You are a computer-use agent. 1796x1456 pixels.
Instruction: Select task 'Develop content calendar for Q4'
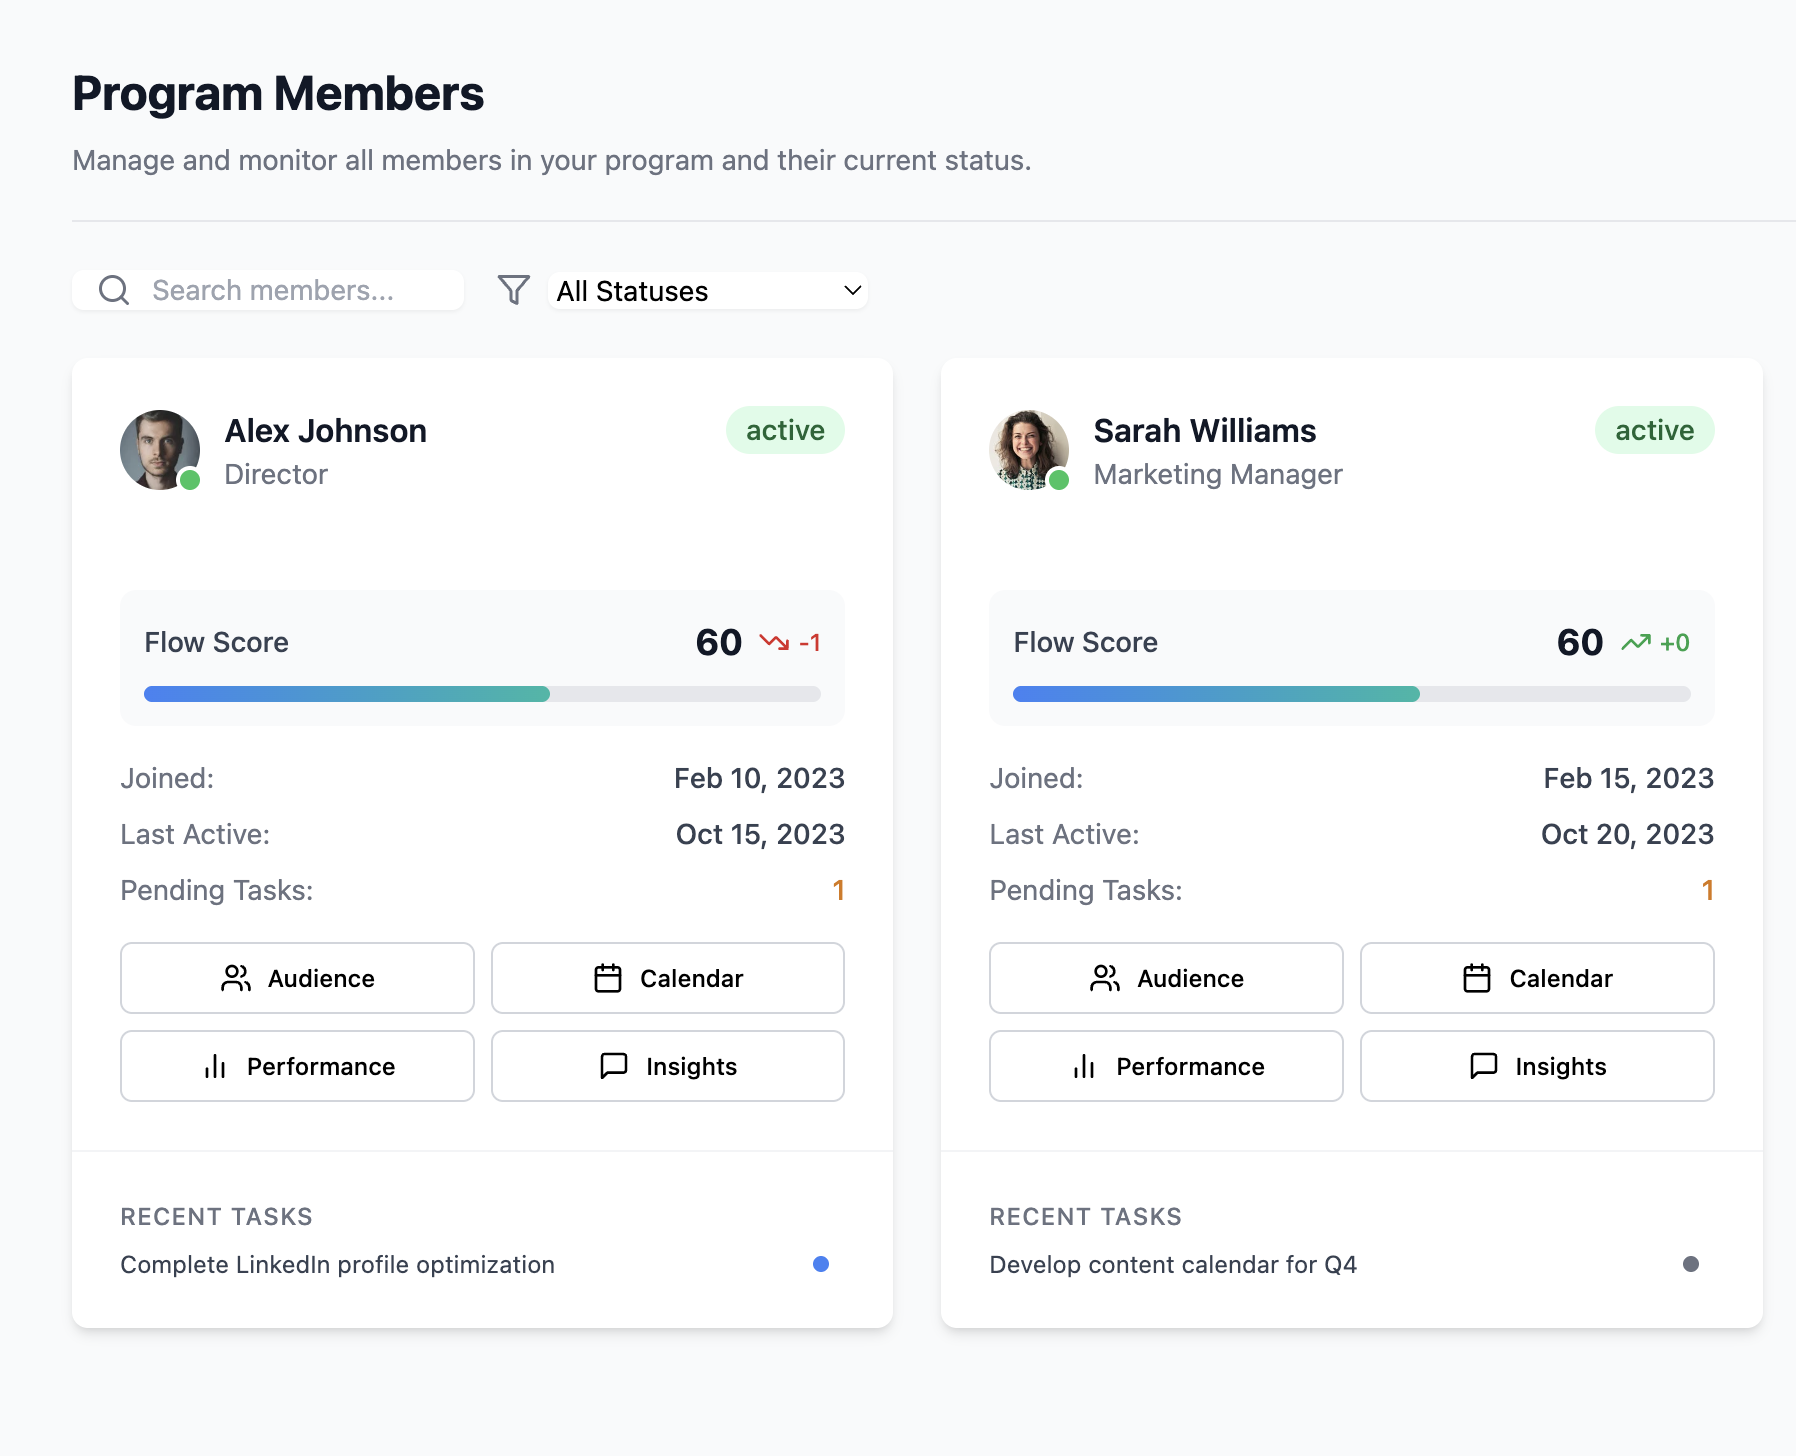click(x=1172, y=1264)
